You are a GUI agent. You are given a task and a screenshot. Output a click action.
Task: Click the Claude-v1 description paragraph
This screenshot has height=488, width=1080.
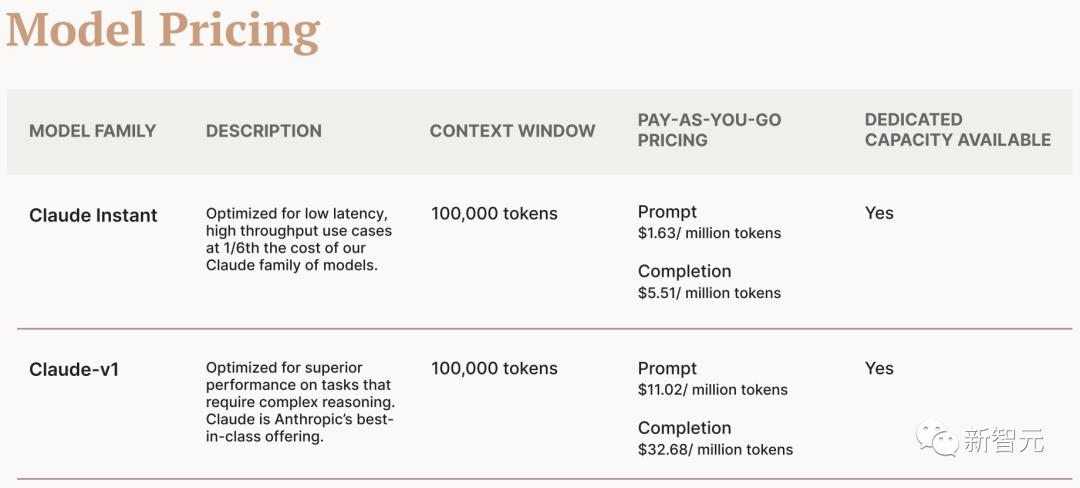[x=300, y=402]
